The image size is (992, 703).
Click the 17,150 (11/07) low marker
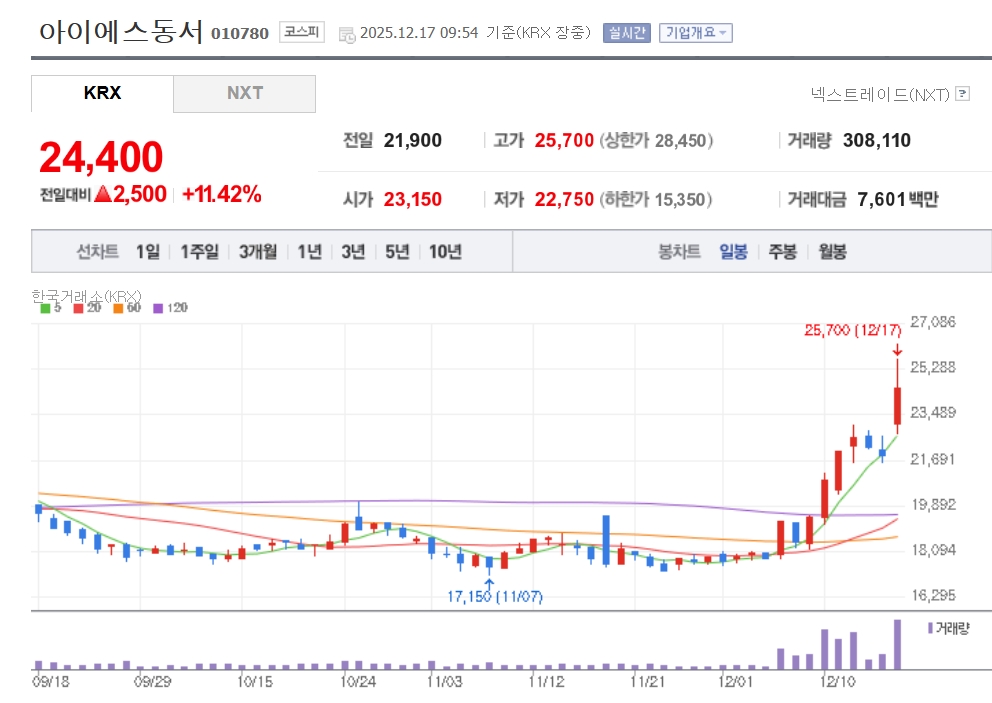point(495,596)
